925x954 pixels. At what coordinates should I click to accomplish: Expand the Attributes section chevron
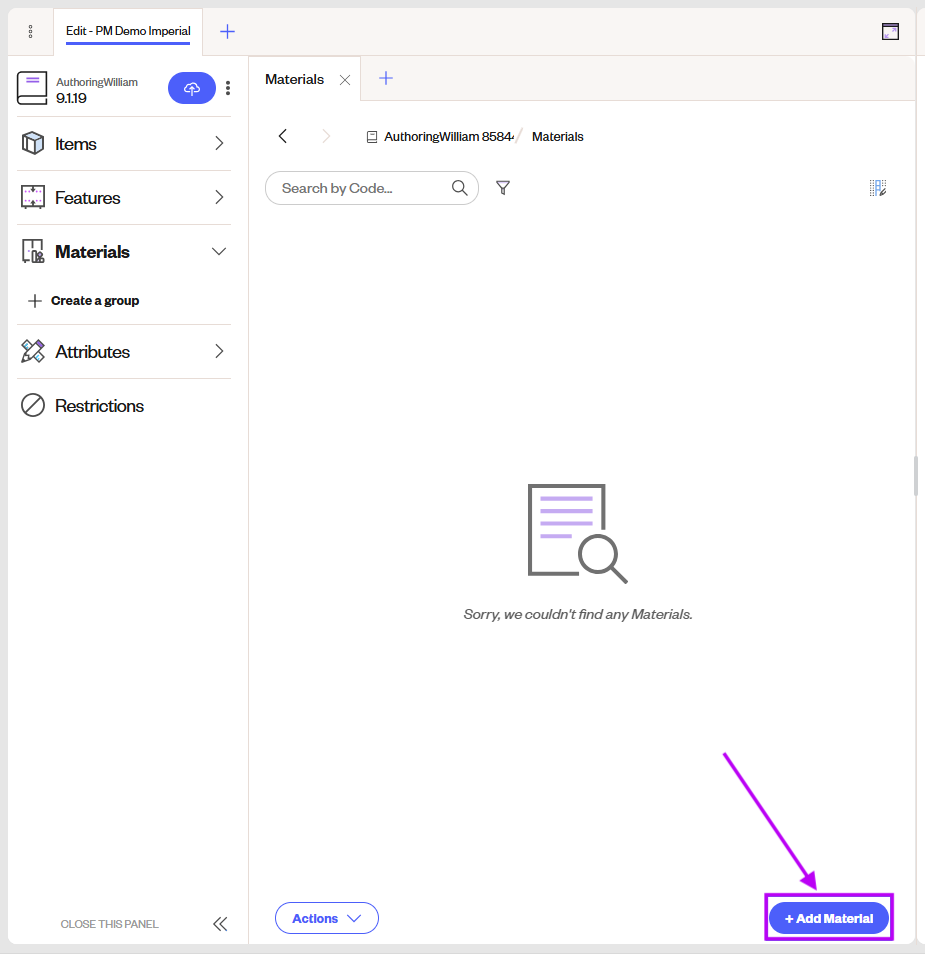tap(219, 351)
